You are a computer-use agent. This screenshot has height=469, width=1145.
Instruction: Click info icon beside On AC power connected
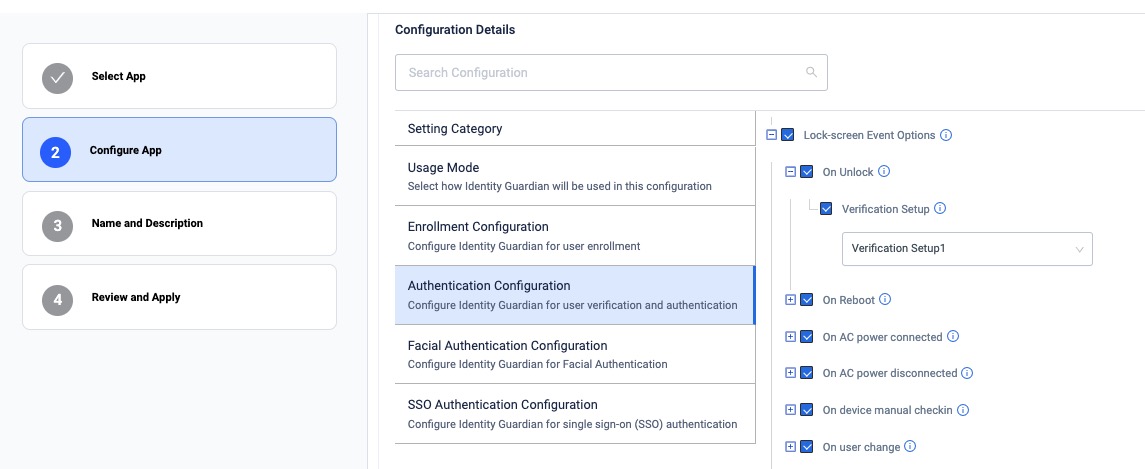pos(953,337)
